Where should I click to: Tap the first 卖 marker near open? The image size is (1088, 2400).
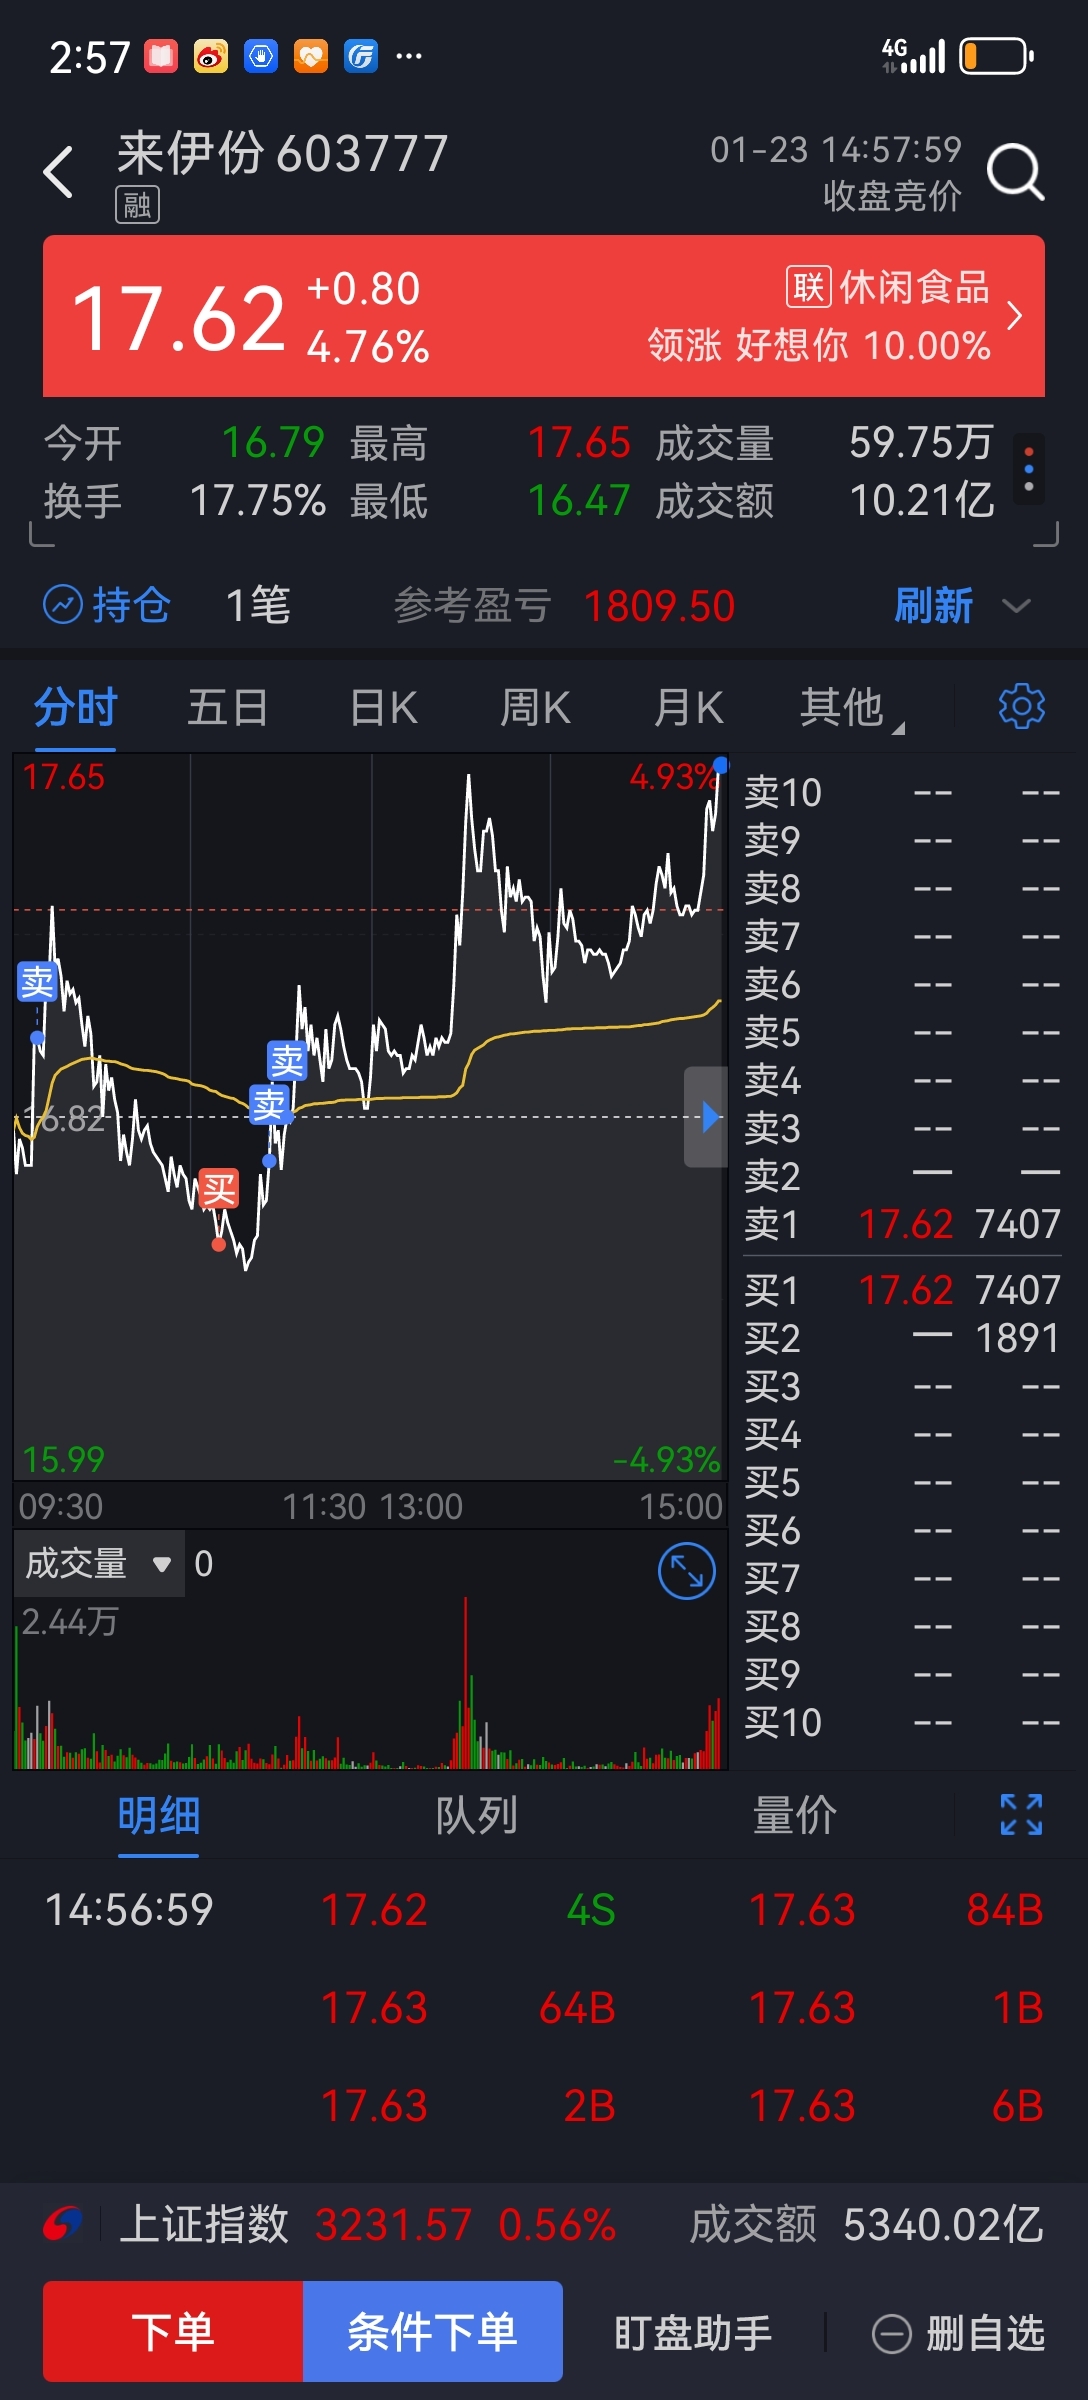(38, 983)
